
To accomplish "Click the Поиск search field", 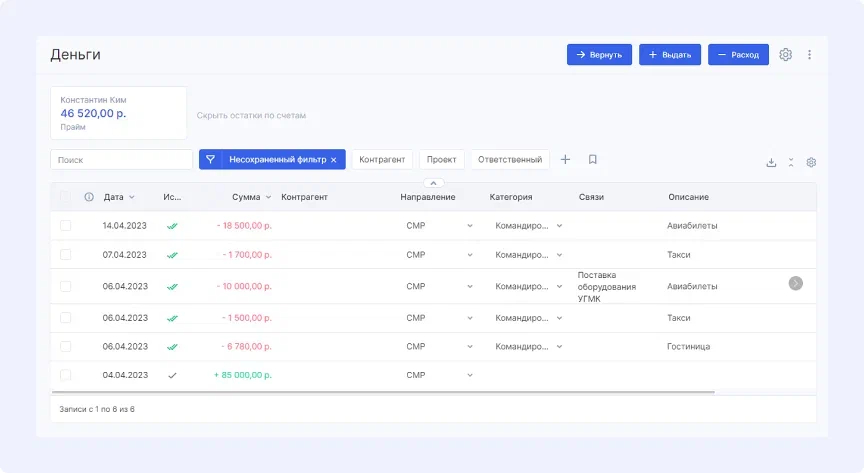I will 121,160.
